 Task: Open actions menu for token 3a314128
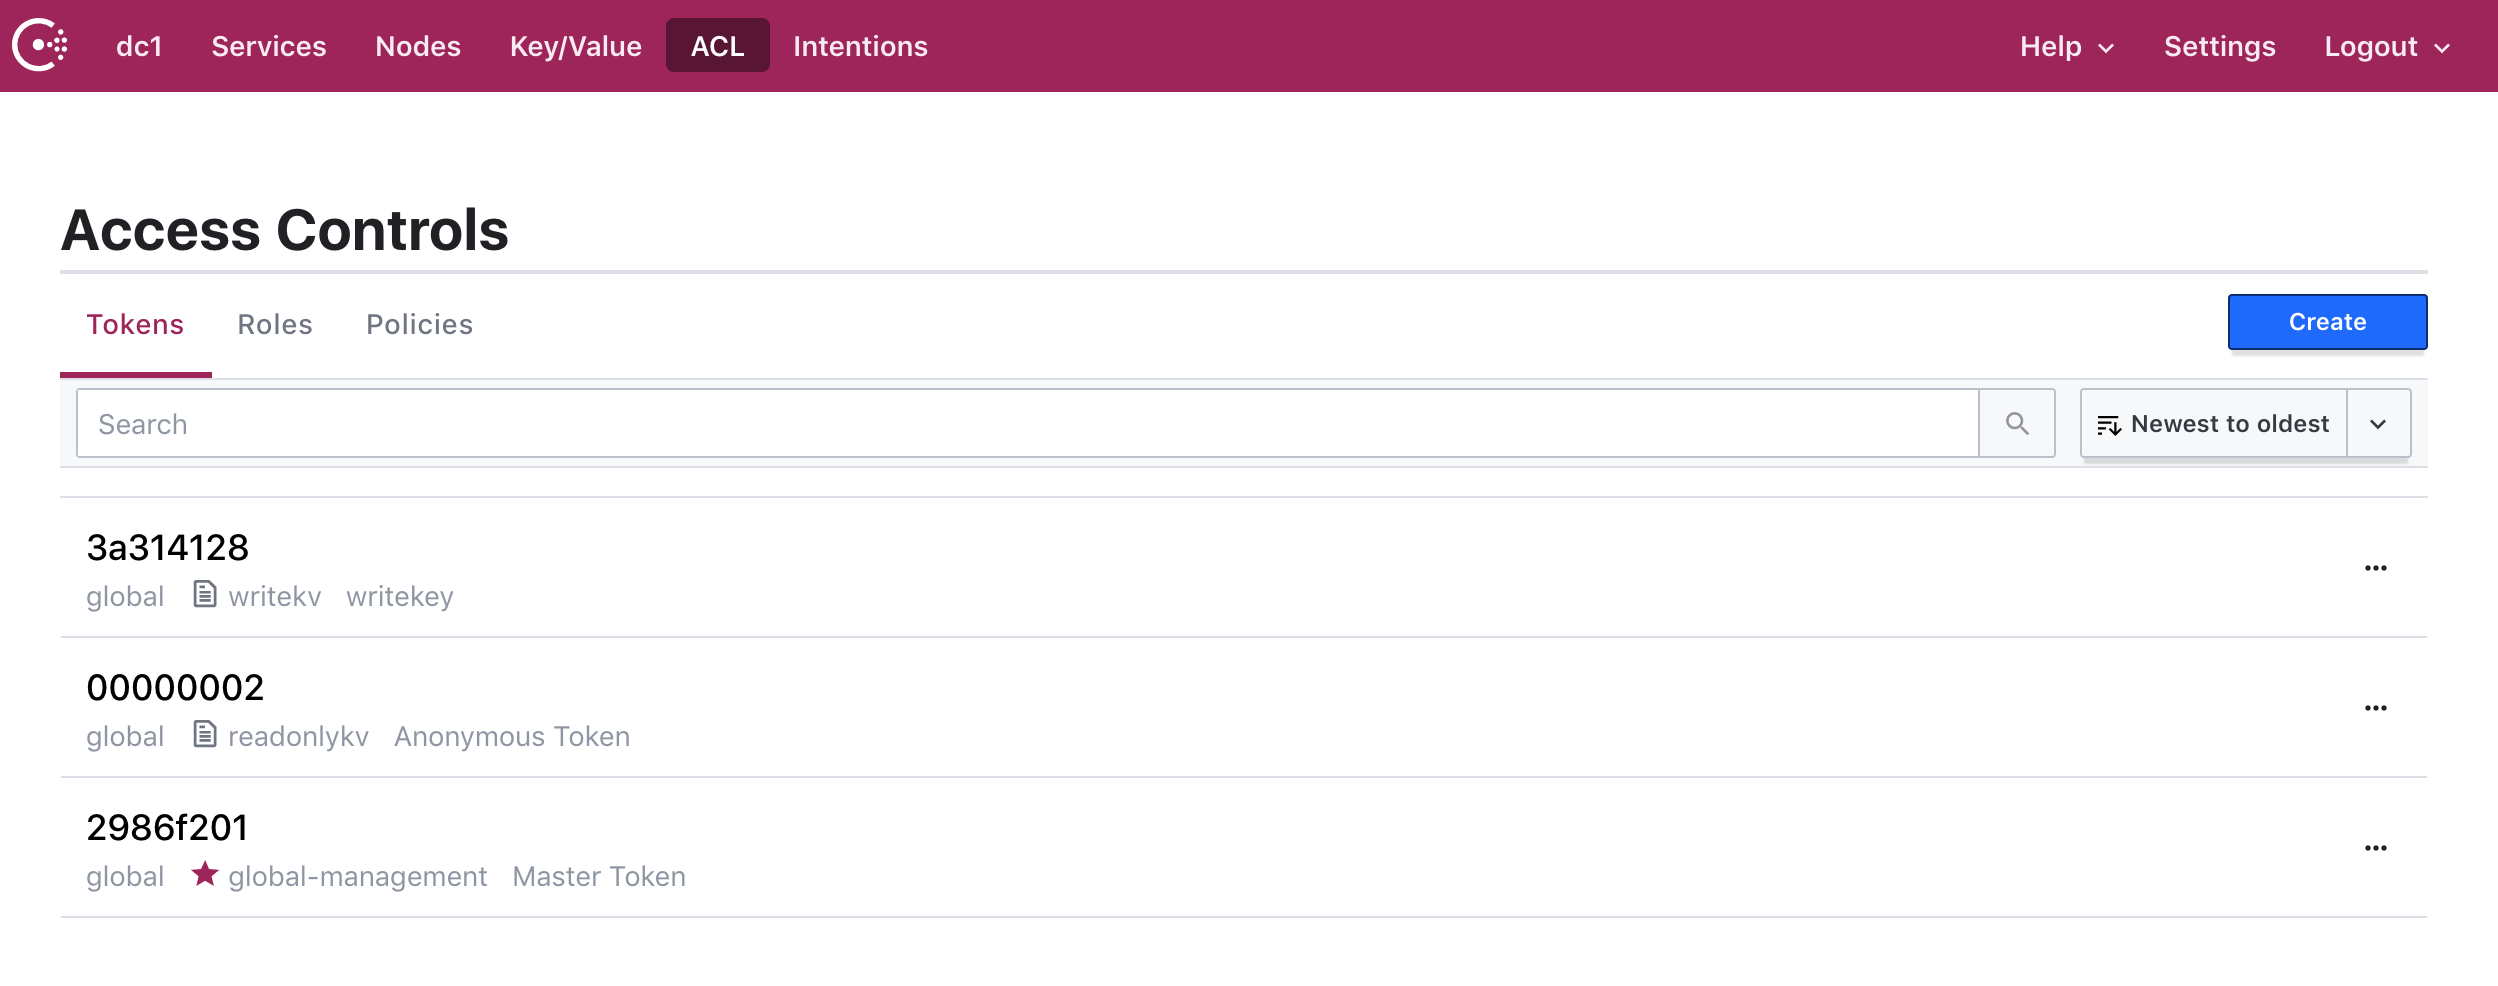pos(2375,568)
